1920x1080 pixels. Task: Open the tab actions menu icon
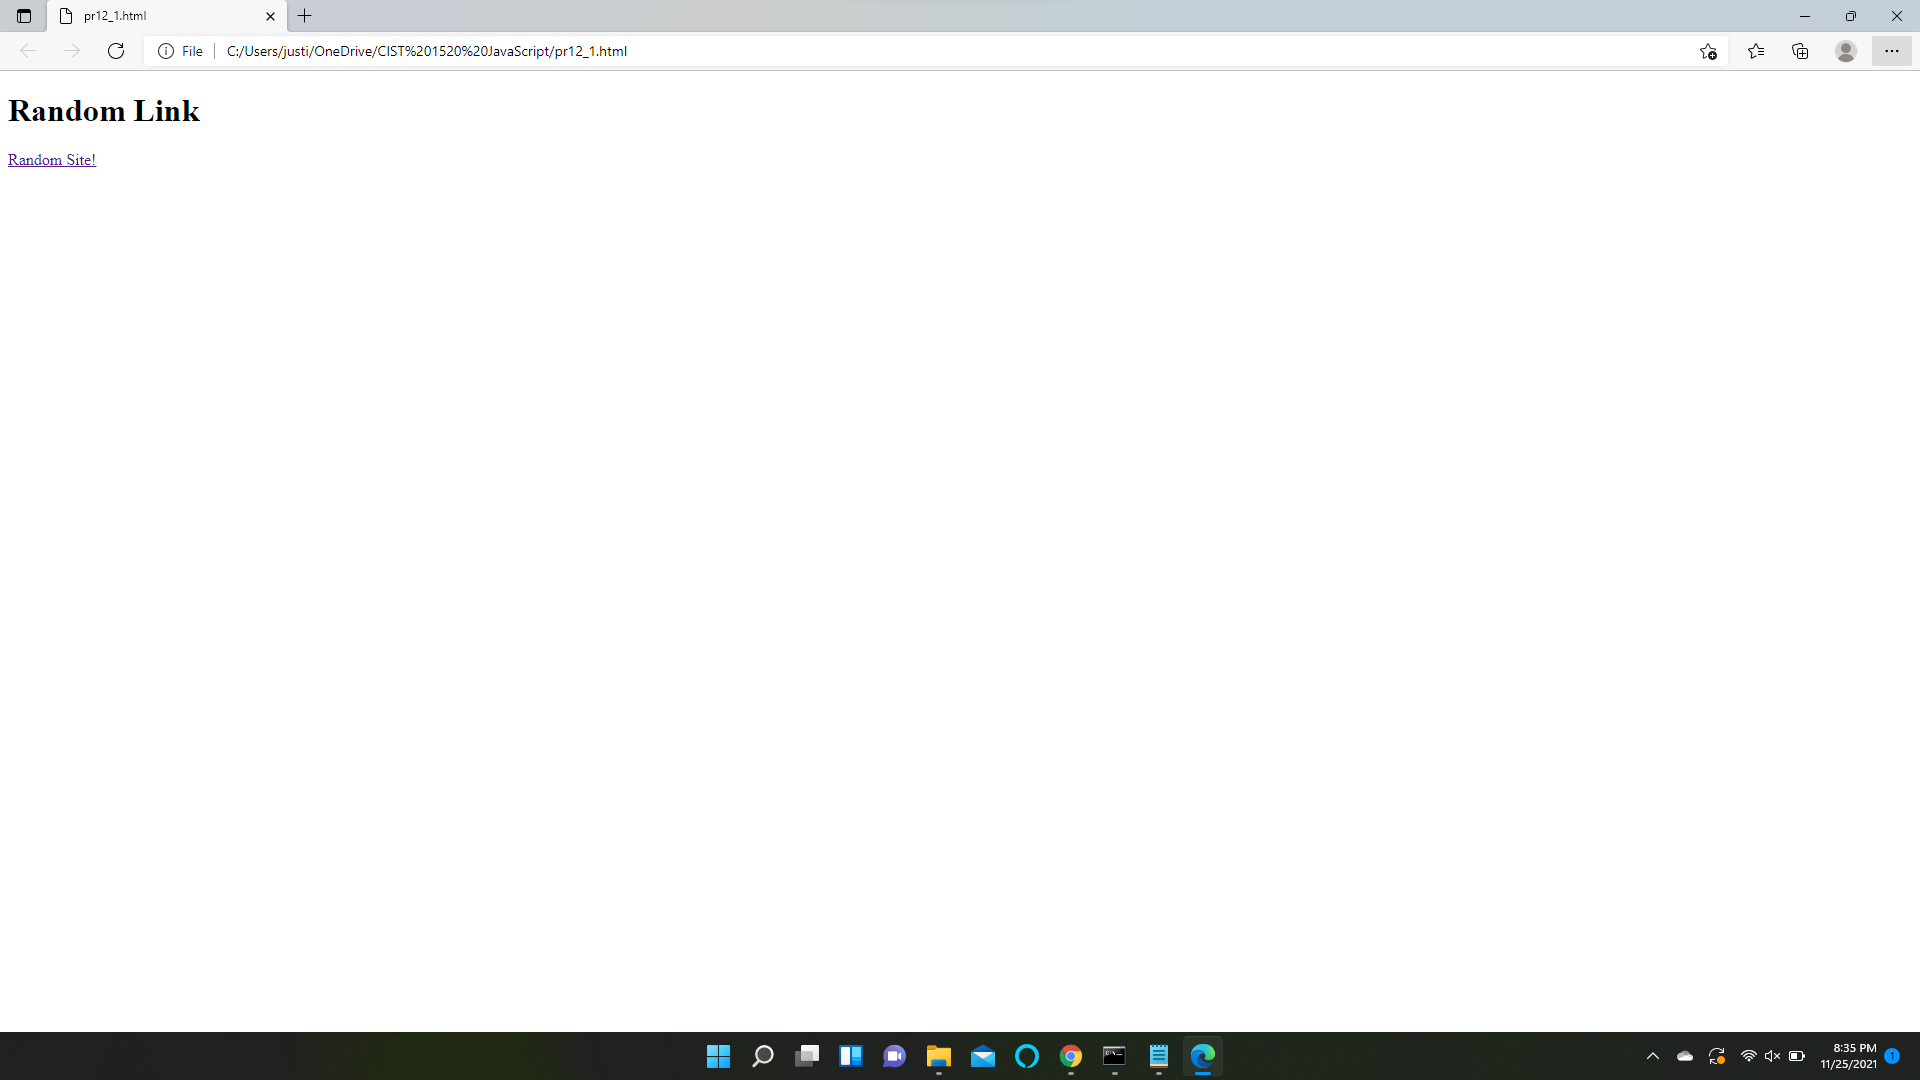pos(24,16)
